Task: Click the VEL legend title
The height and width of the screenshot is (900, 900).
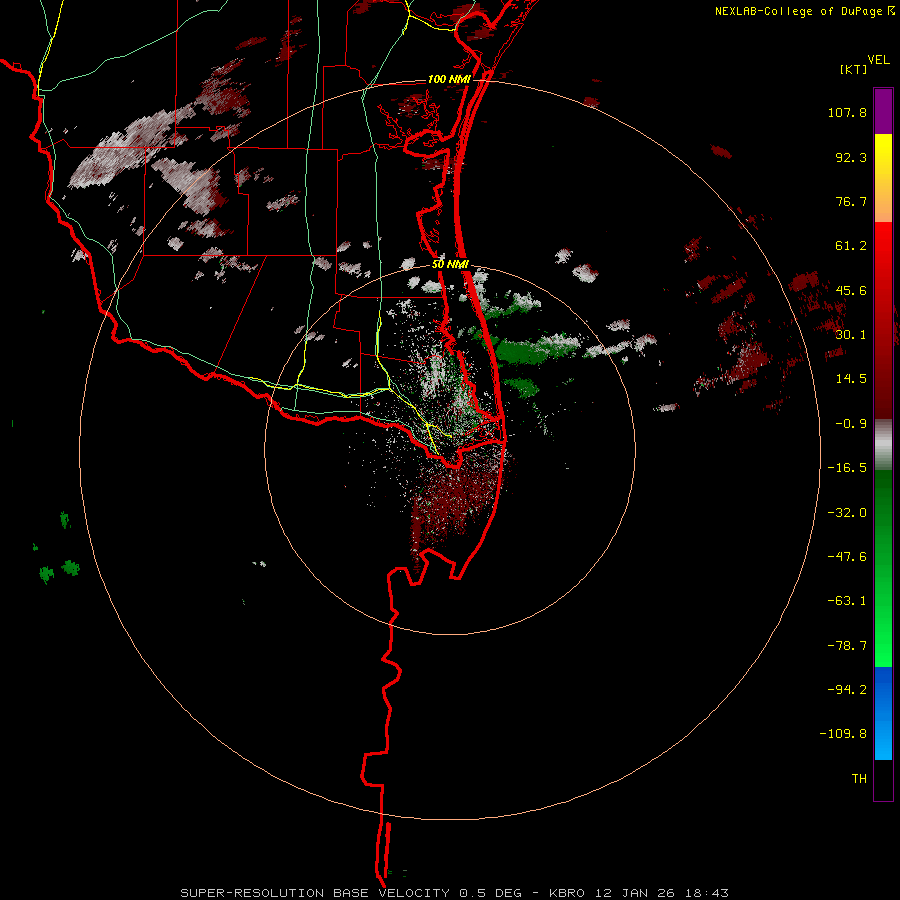Action: click(x=878, y=60)
